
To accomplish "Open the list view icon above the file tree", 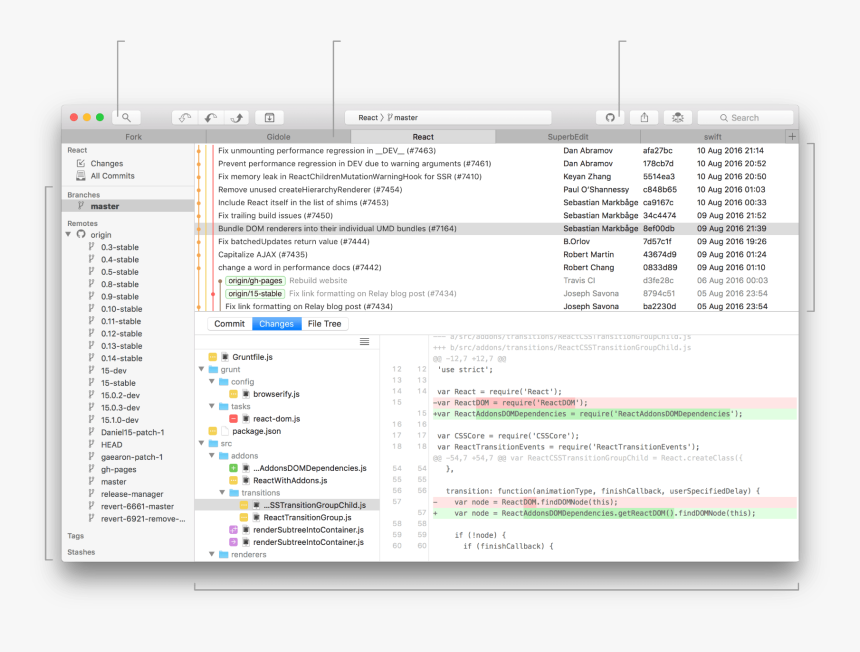I will click(362, 340).
